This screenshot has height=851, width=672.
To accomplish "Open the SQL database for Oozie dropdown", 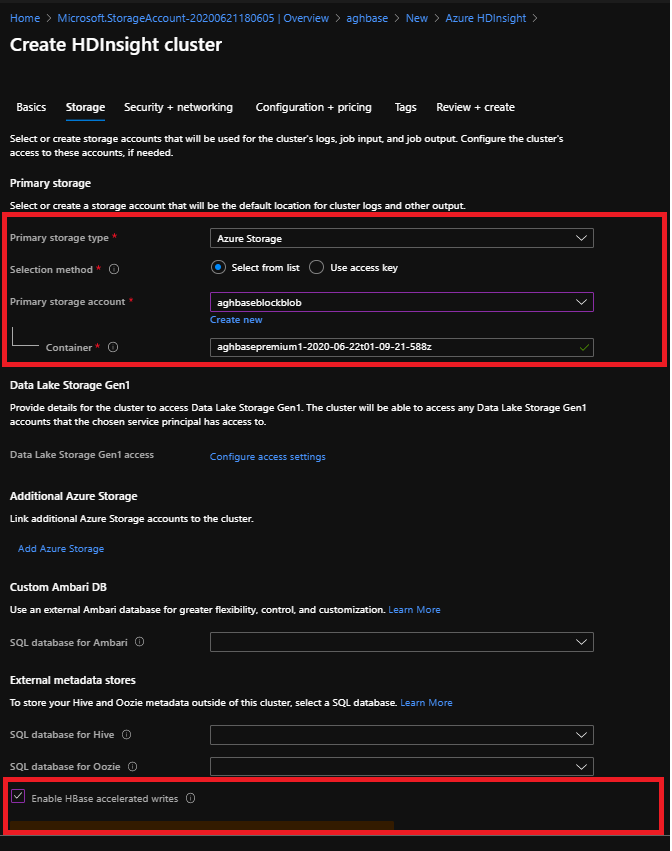I will click(x=580, y=767).
